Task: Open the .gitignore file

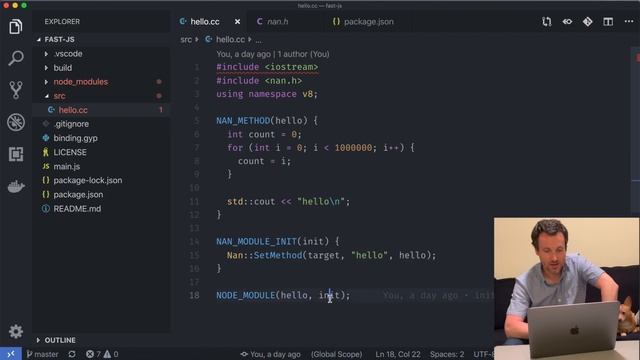Action: pyautogui.click(x=71, y=124)
